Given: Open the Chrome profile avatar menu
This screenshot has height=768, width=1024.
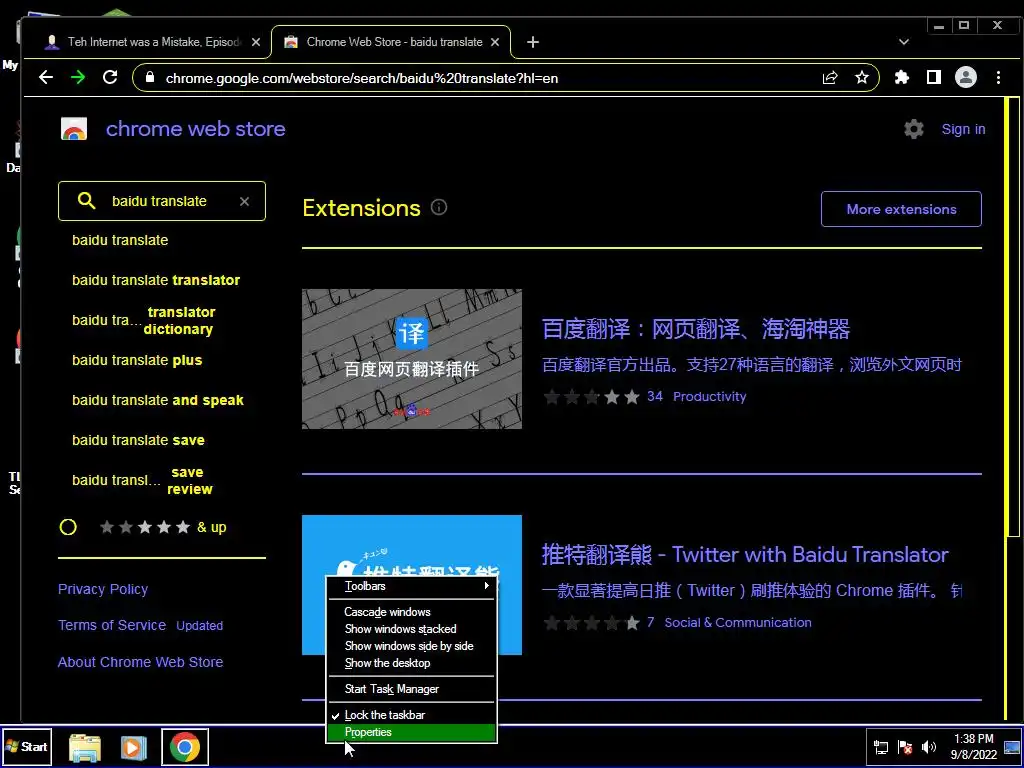Looking at the screenshot, I should point(966,78).
